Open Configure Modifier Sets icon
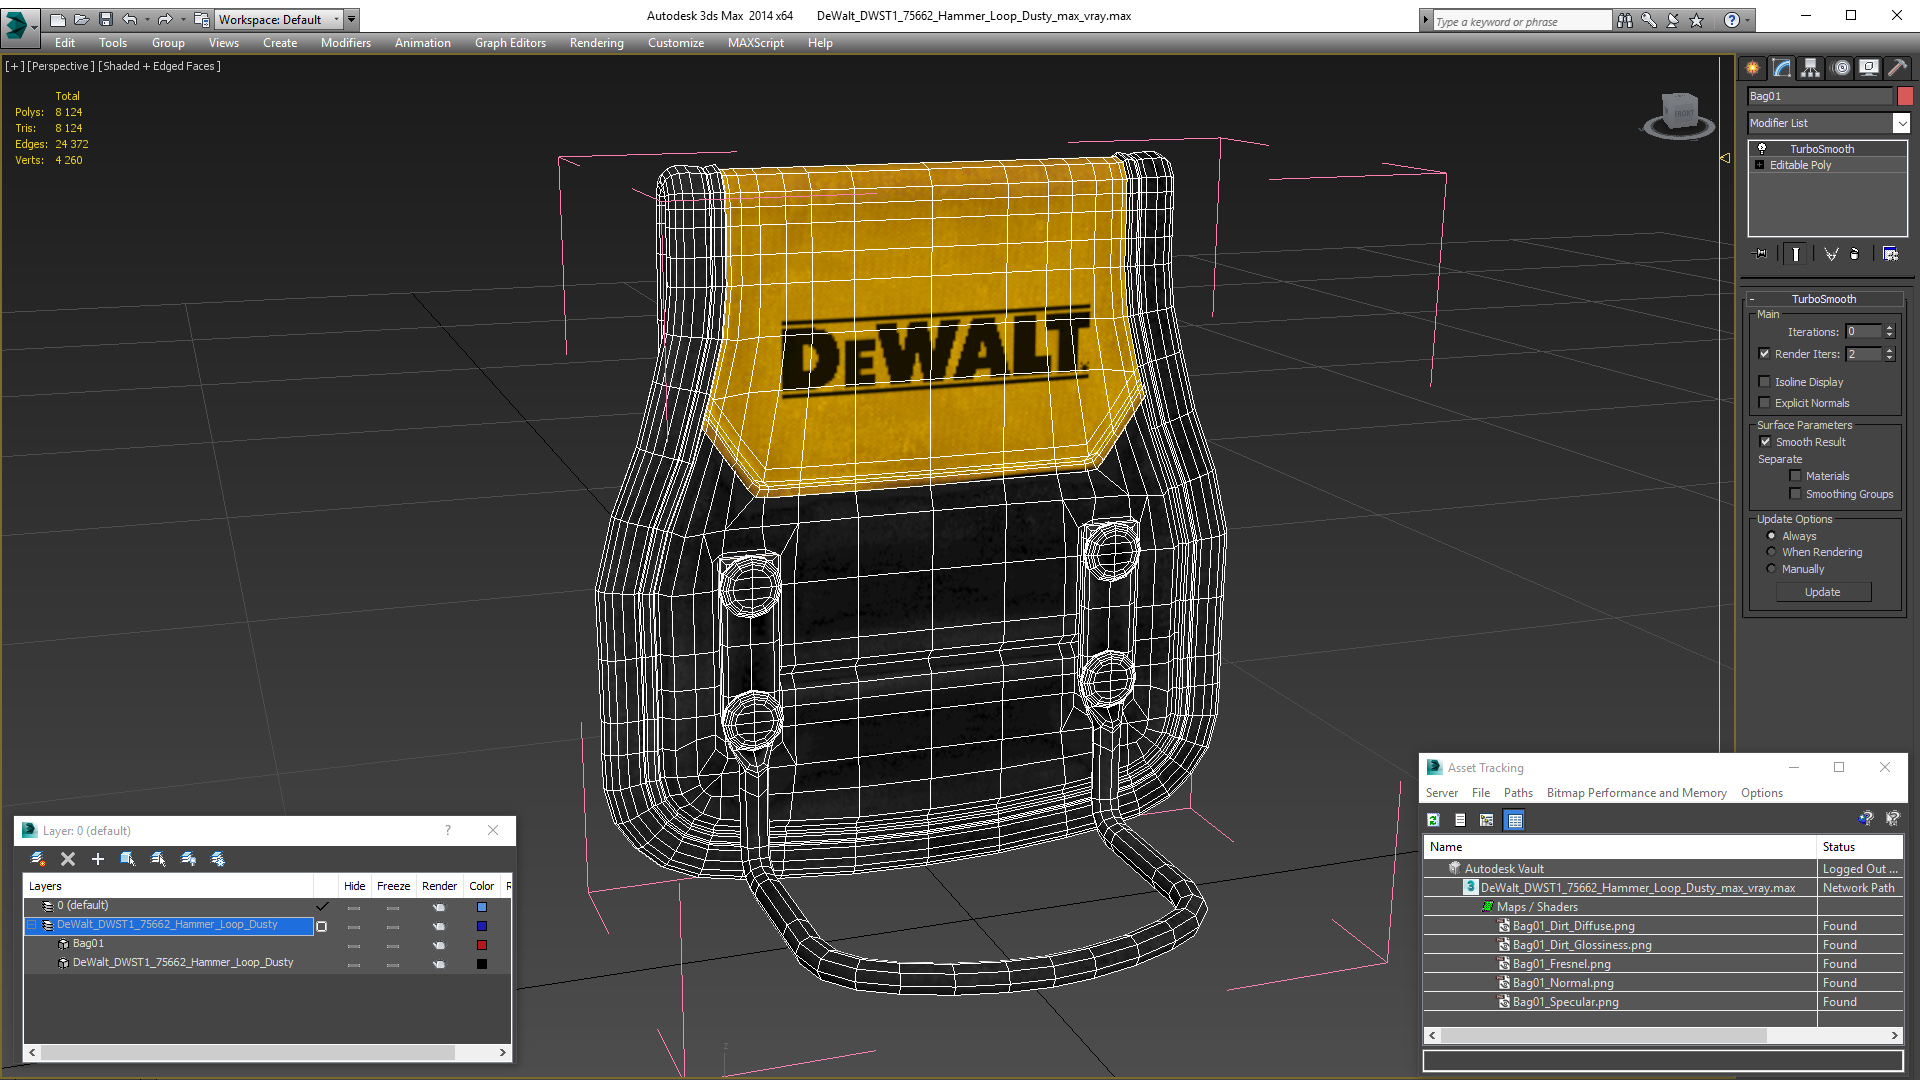This screenshot has height=1080, width=1920. click(x=1890, y=254)
